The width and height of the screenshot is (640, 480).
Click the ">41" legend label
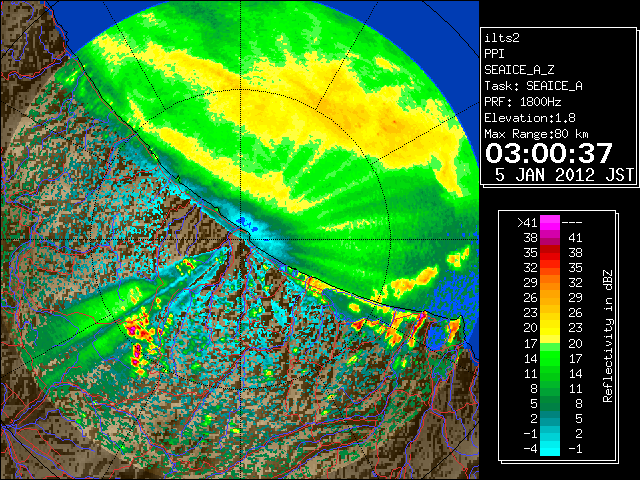coord(527,223)
